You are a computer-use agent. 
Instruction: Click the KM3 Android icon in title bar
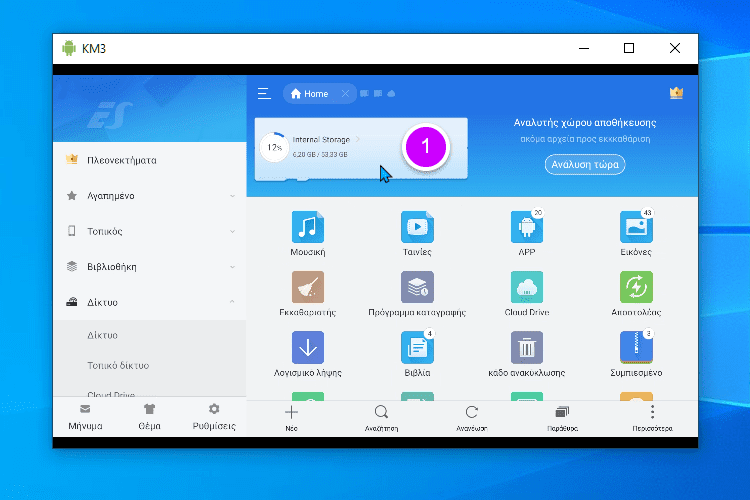[x=69, y=48]
